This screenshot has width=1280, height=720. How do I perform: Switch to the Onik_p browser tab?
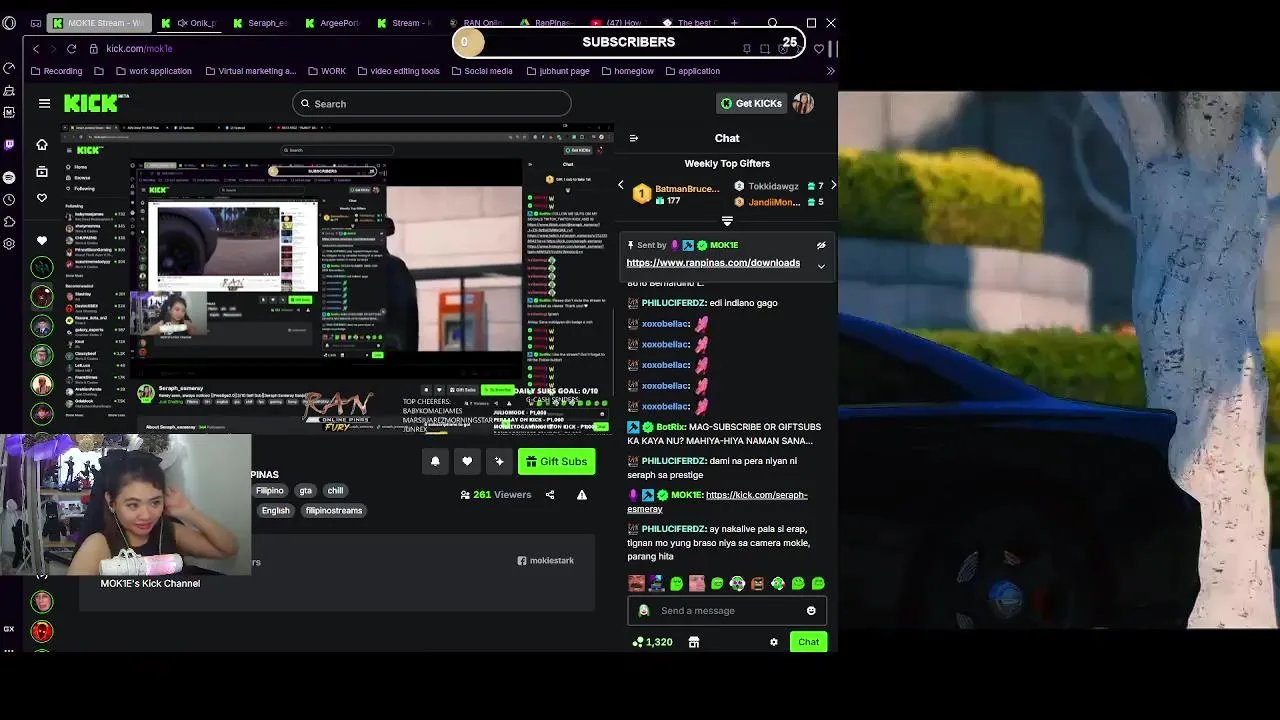point(190,22)
